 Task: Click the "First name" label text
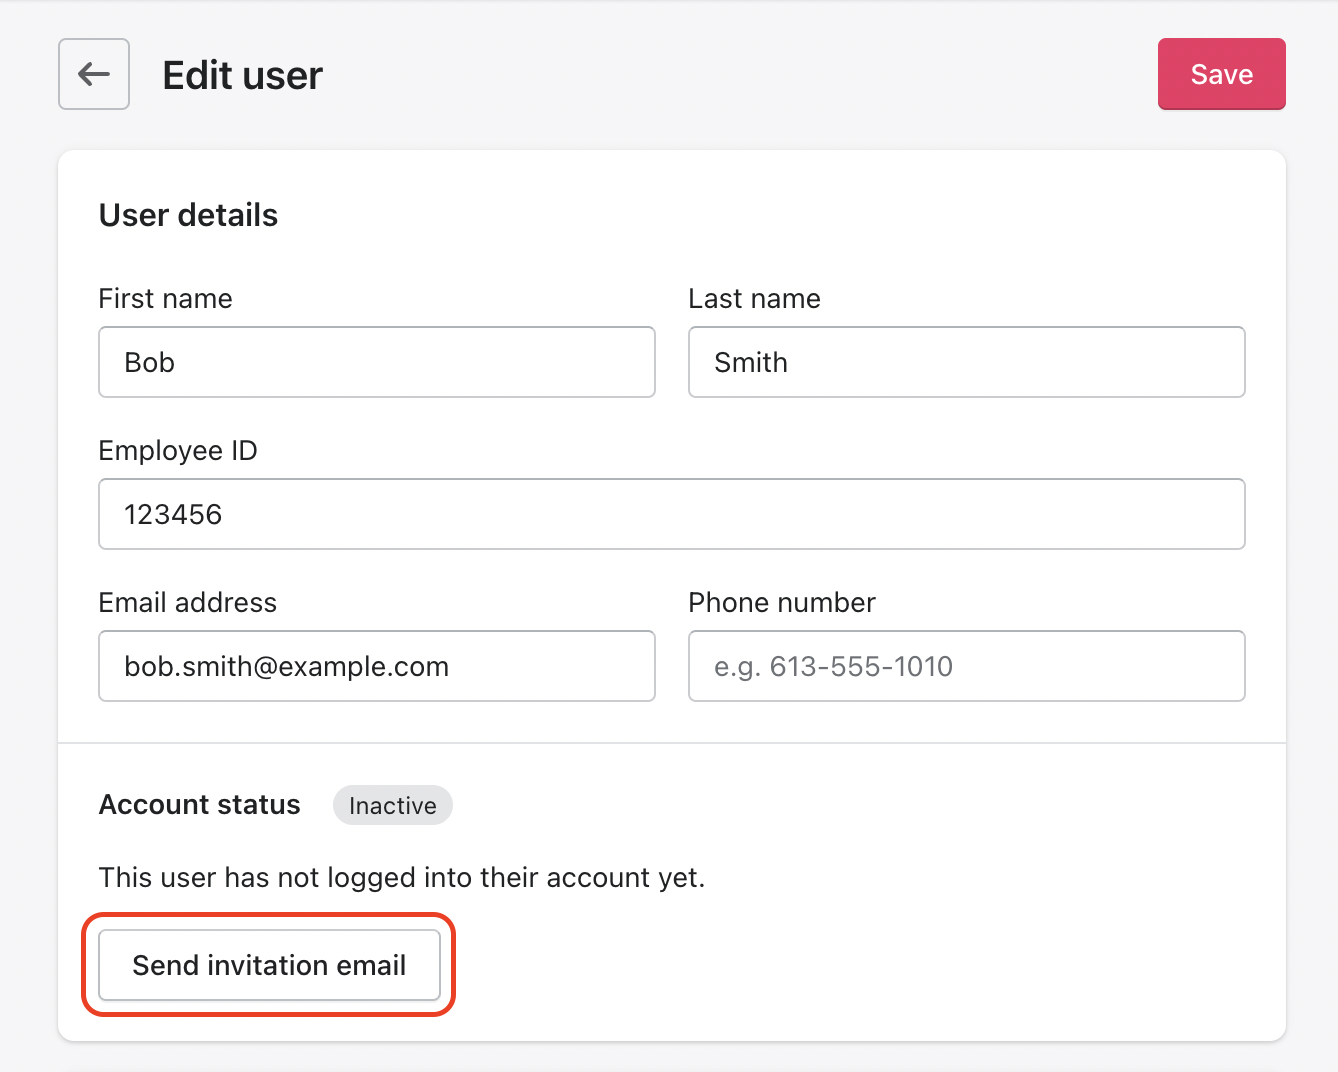coord(165,299)
